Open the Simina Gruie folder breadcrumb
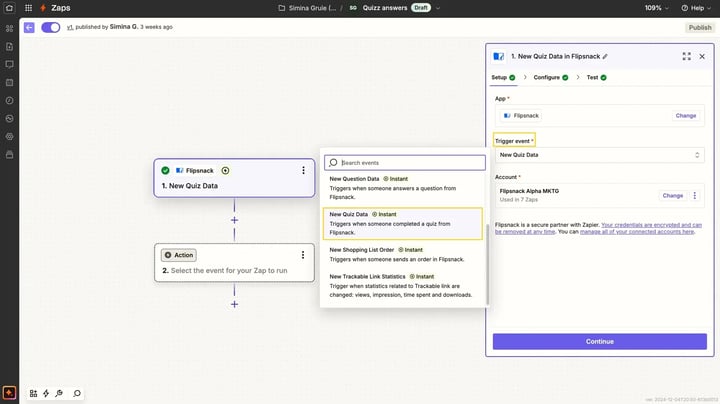The width and height of the screenshot is (720, 404). click(x=307, y=8)
